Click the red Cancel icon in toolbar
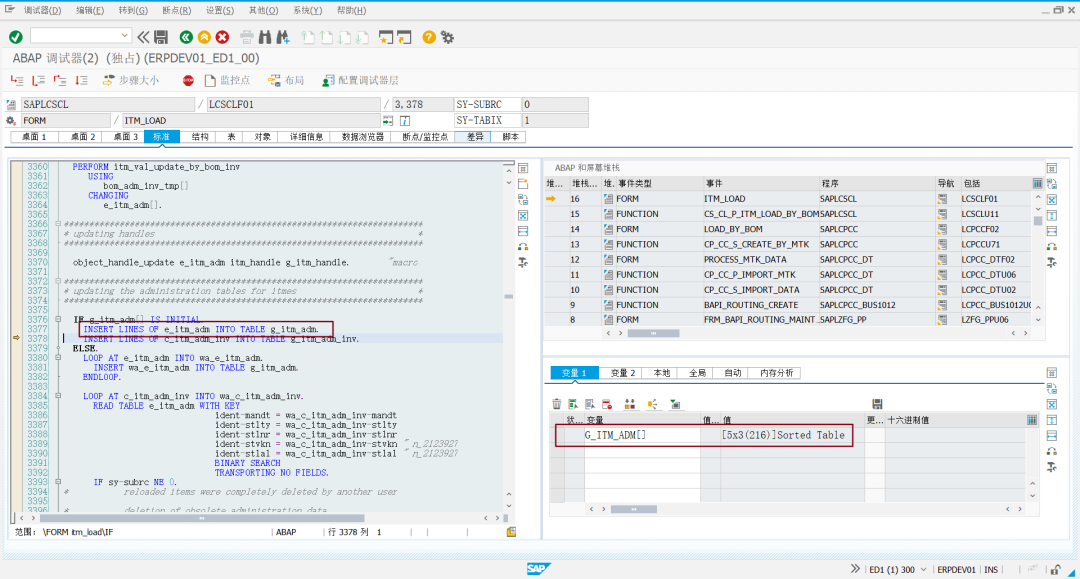1080x579 pixels. pyautogui.click(x=222, y=37)
